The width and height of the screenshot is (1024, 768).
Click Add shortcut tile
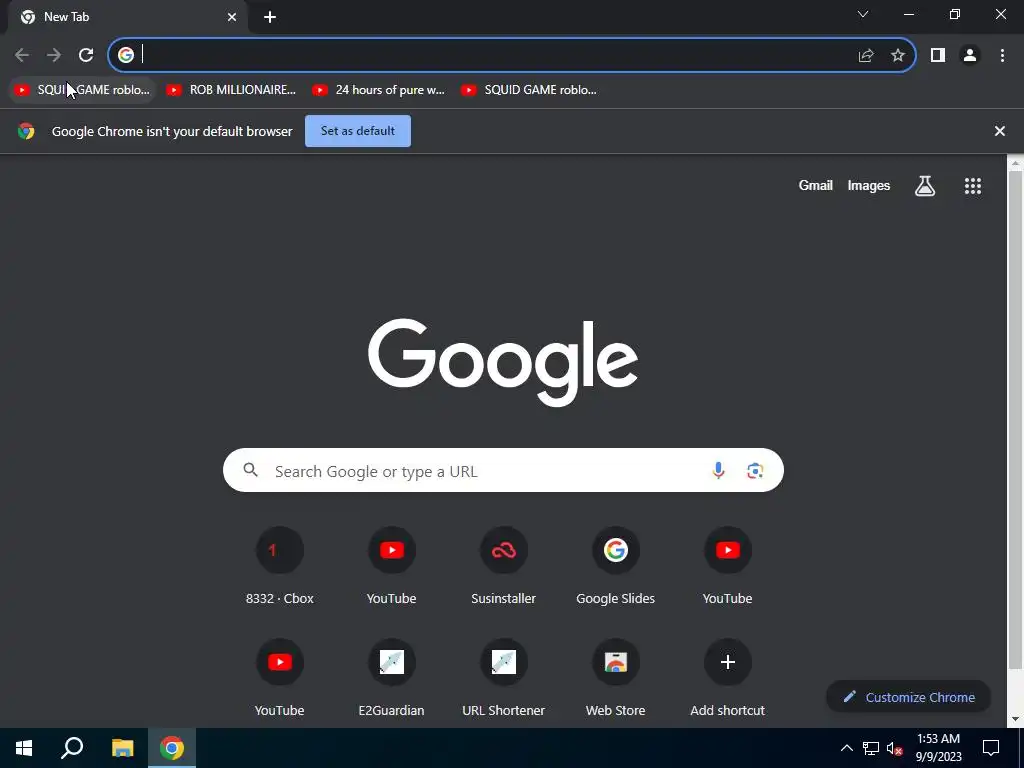[728, 679]
